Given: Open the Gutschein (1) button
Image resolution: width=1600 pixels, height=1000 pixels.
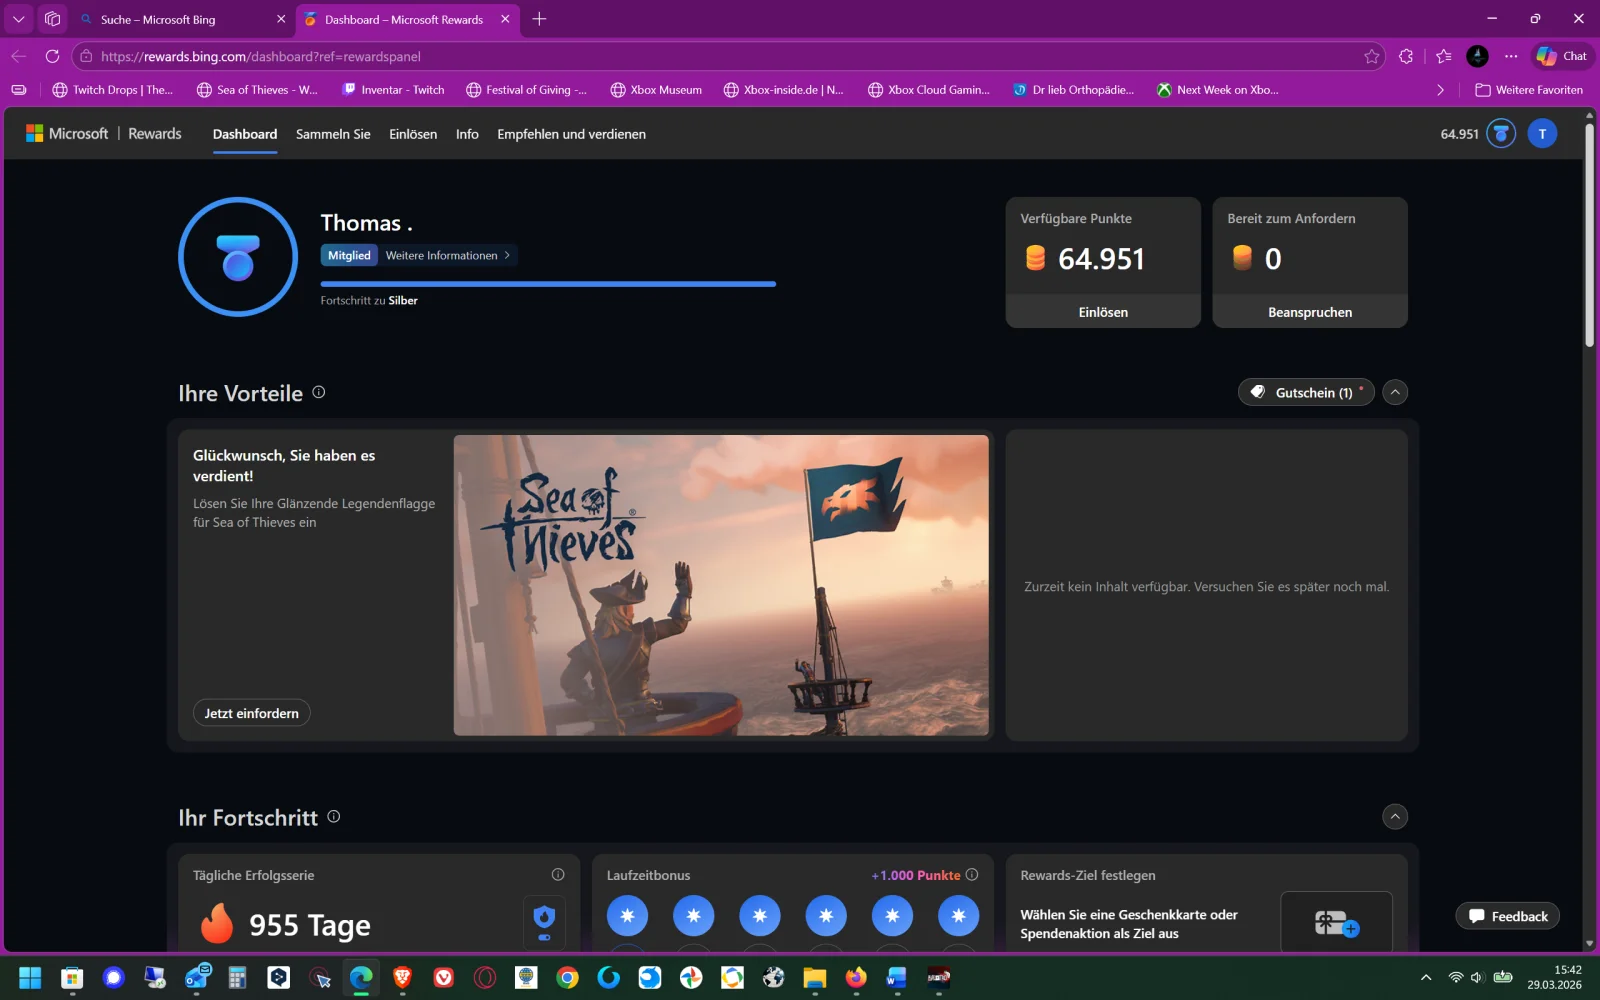Looking at the screenshot, I should (1306, 392).
